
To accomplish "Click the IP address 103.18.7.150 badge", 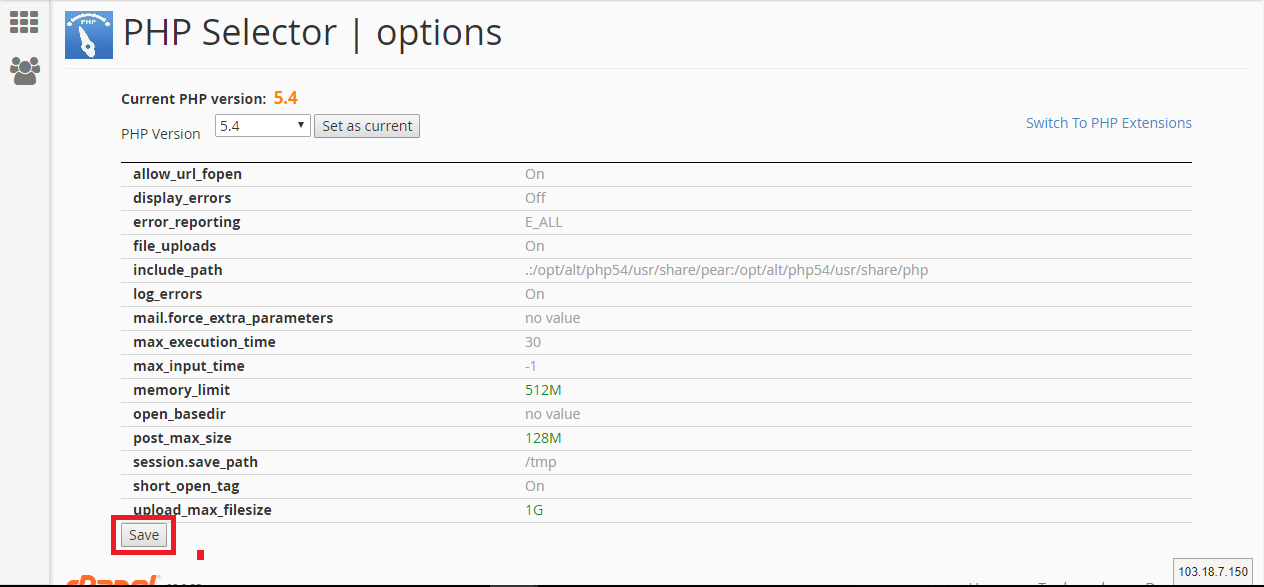I will pyautogui.click(x=1213, y=572).
